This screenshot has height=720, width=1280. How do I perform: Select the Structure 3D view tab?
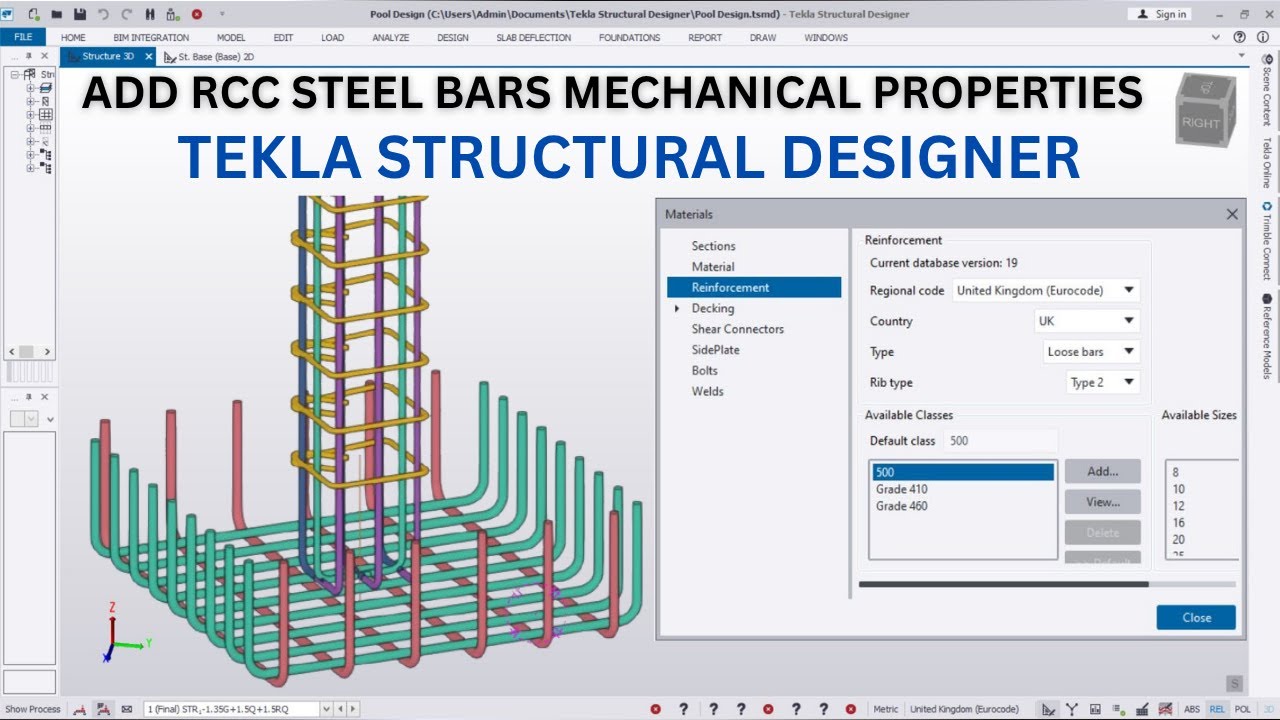point(108,57)
